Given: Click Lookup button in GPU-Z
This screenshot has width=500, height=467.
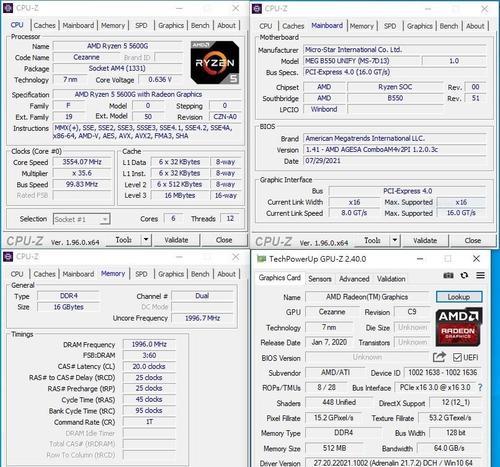Looking at the screenshot, I should pyautogui.click(x=459, y=297).
